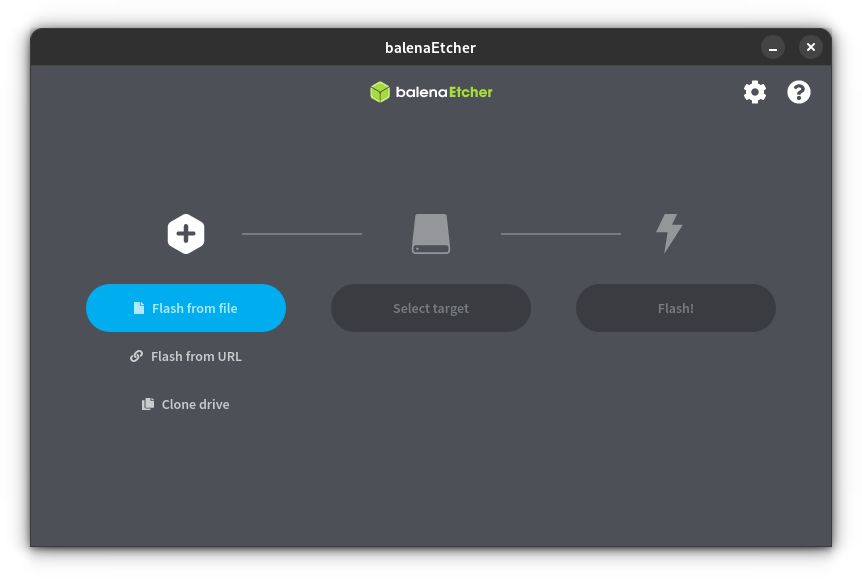862x579 pixels.
Task: Click the lightning bolt flash icon
Action: (669, 233)
